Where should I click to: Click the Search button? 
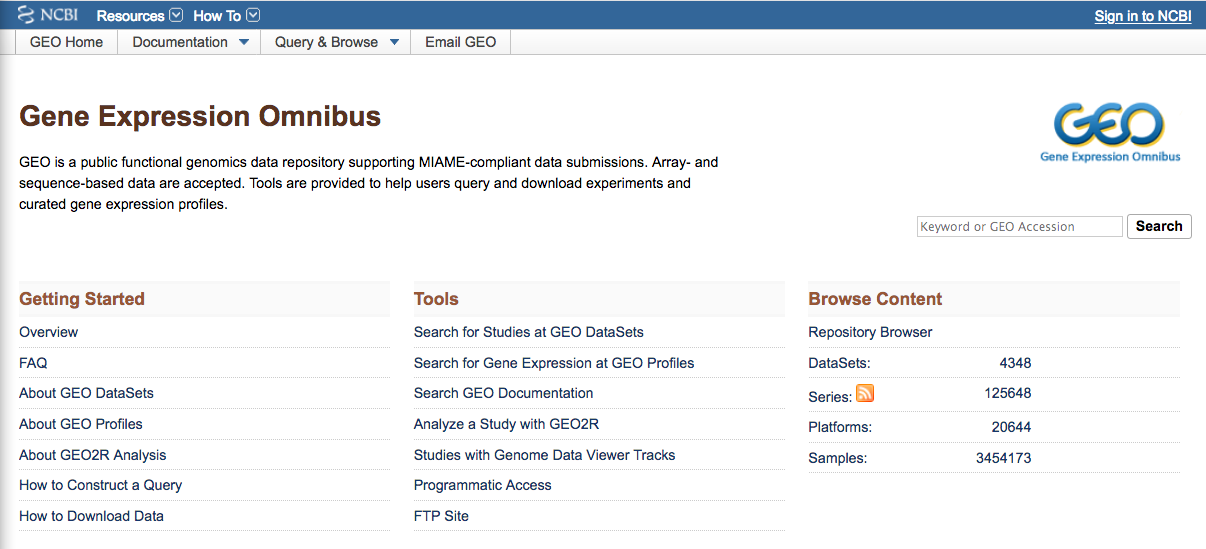1159,226
